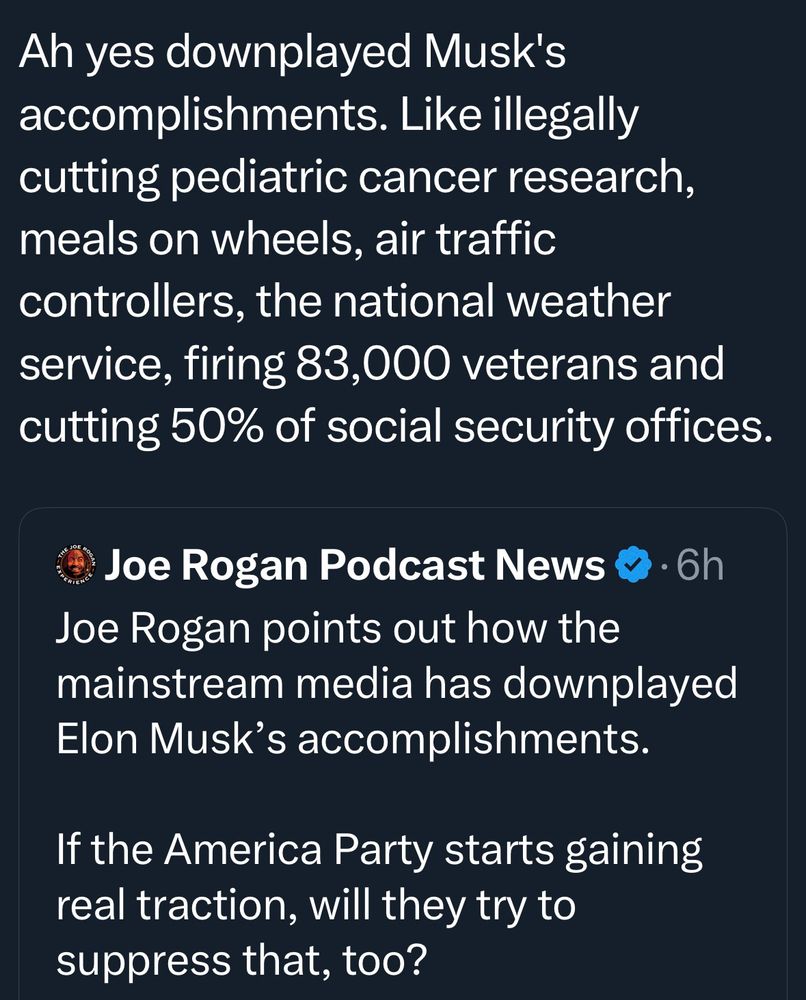Tap the '83,000' figure in the post

point(371,365)
